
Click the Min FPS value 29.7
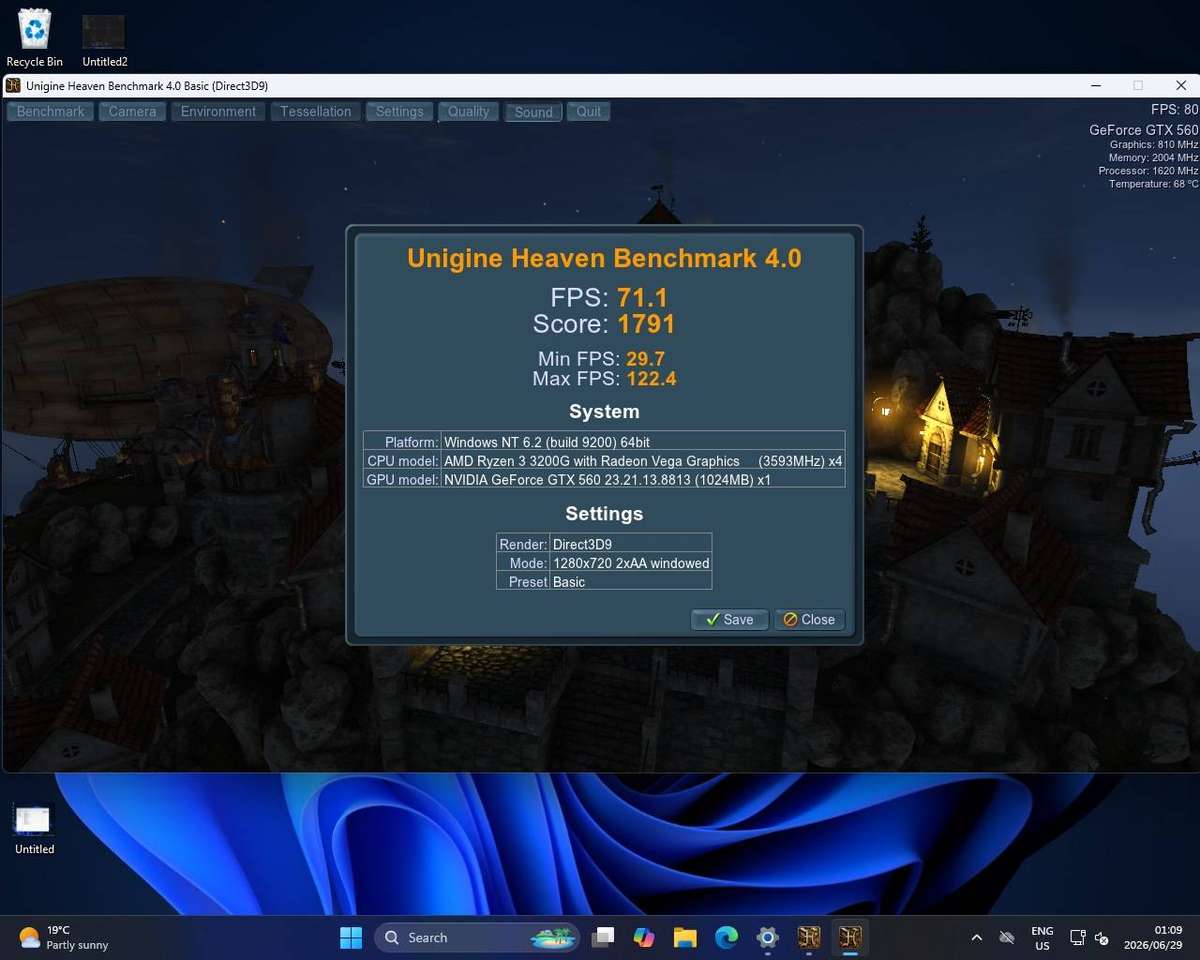click(645, 359)
